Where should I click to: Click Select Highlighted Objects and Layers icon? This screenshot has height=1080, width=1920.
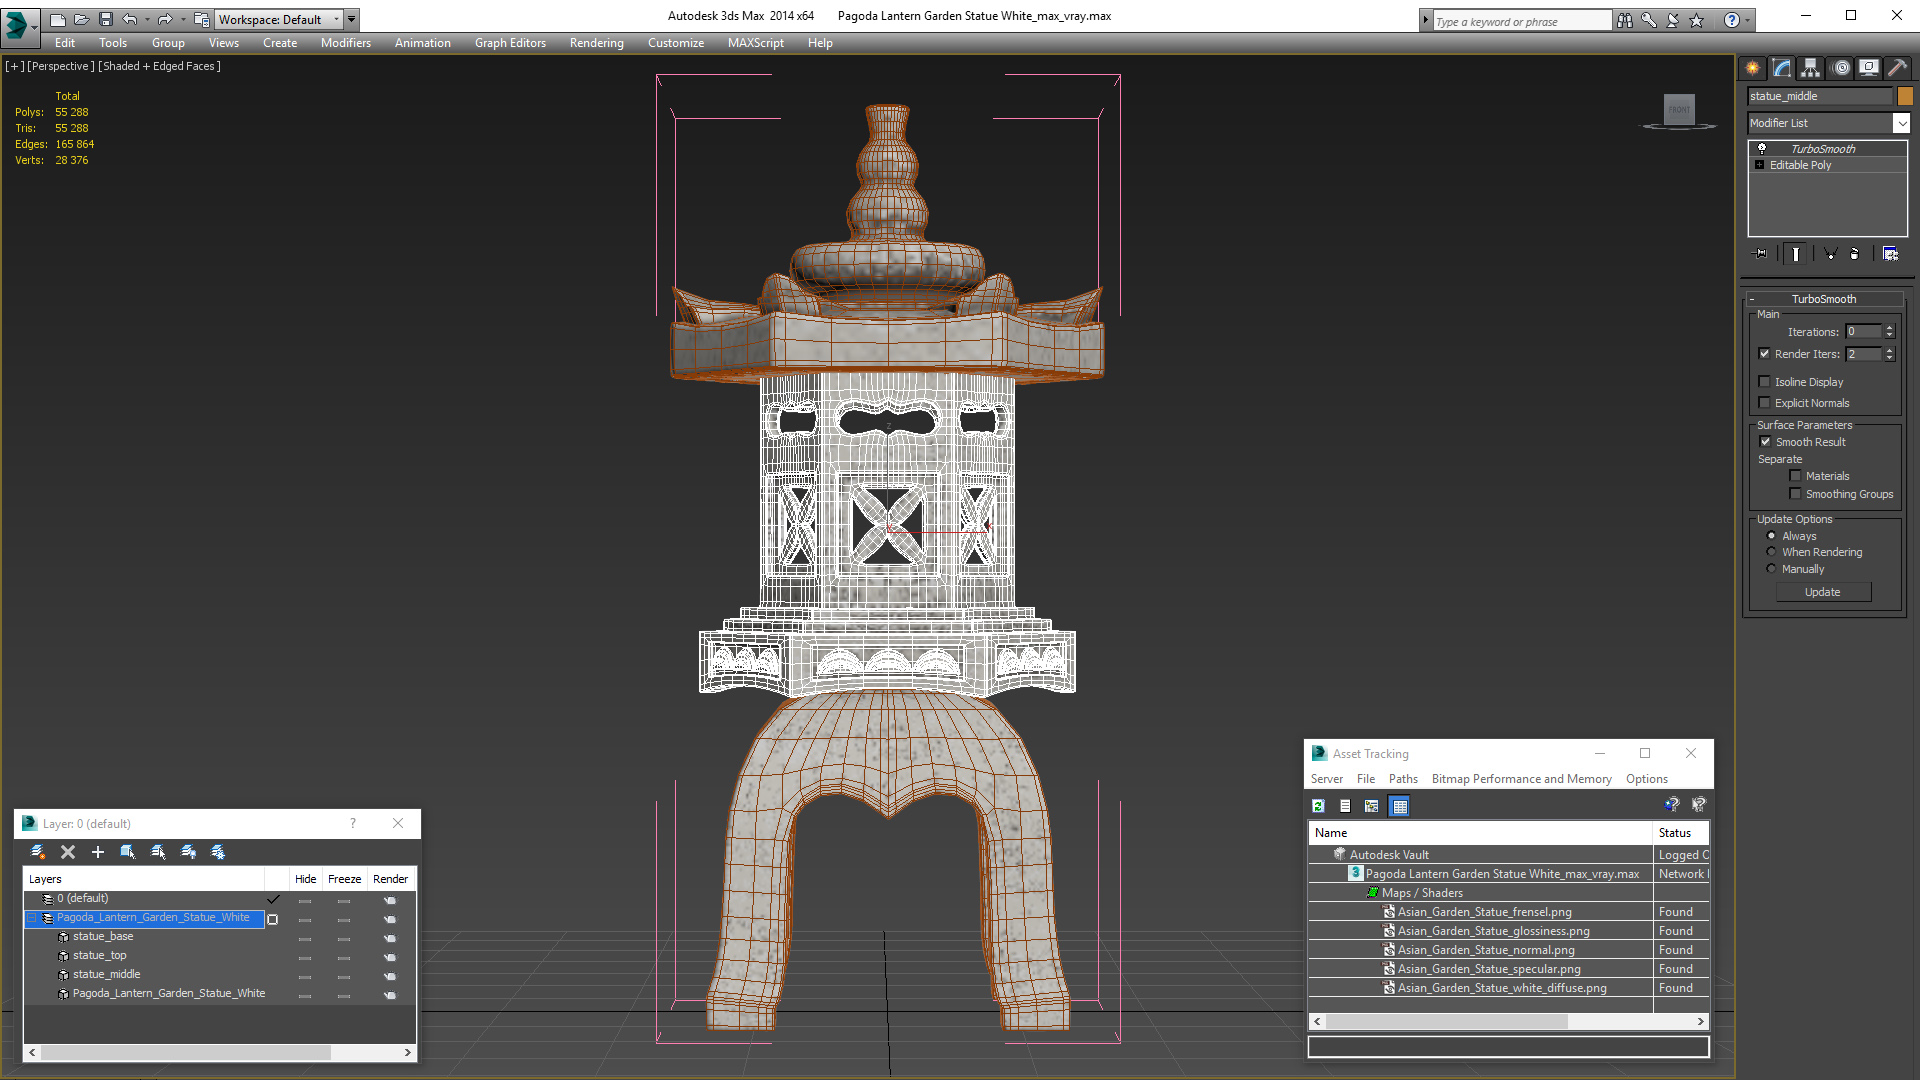point(128,852)
